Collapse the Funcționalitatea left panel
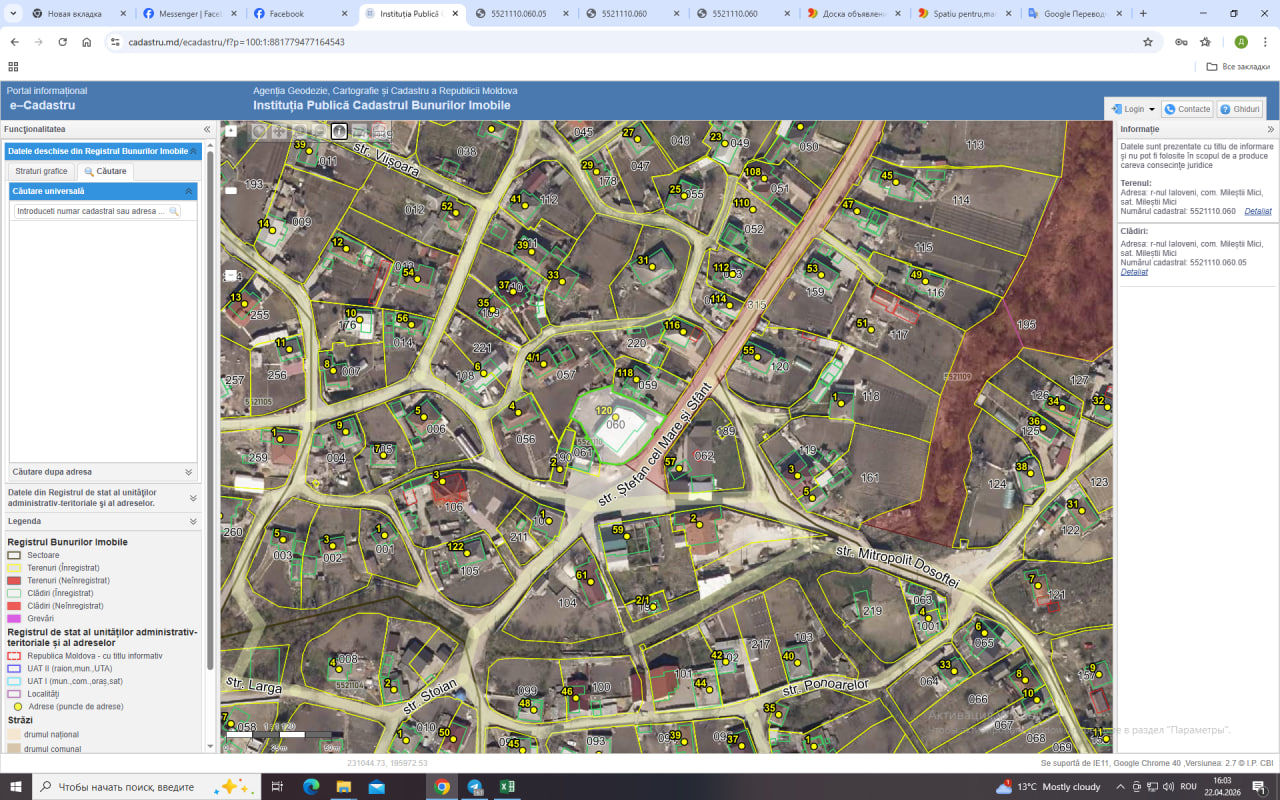1280x800 pixels. 207,129
